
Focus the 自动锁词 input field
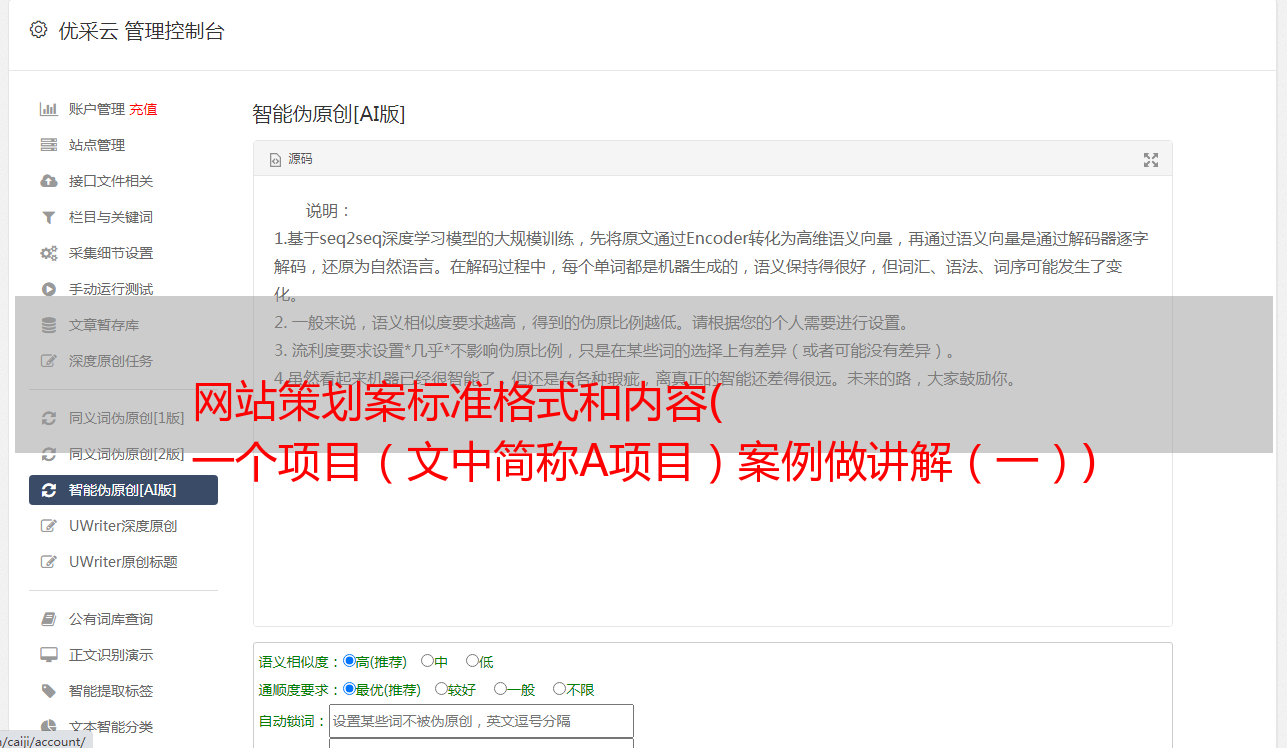pyautogui.click(x=481, y=721)
